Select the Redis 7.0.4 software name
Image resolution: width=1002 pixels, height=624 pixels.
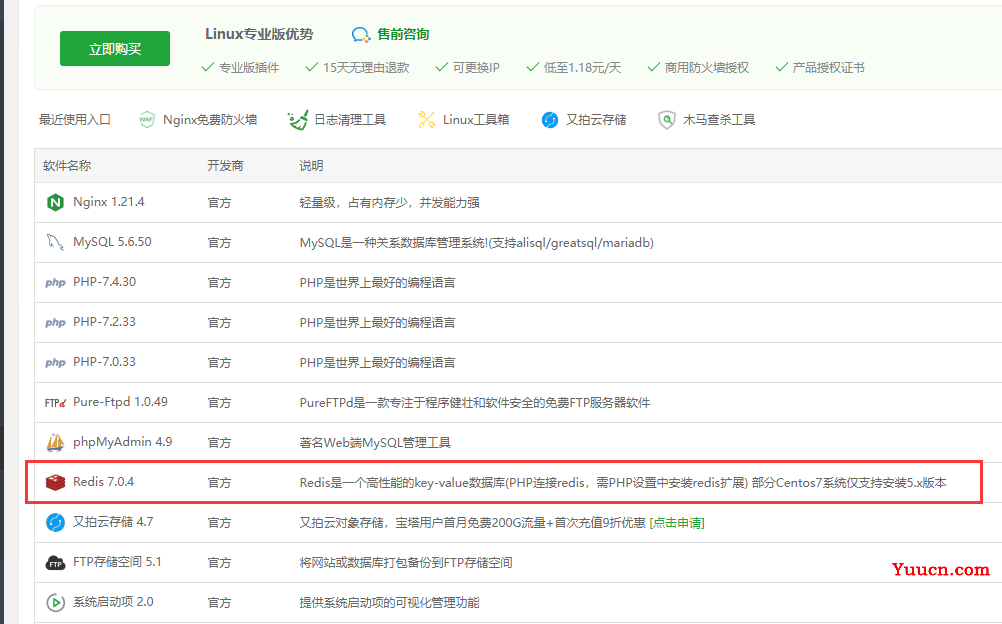click(104, 482)
